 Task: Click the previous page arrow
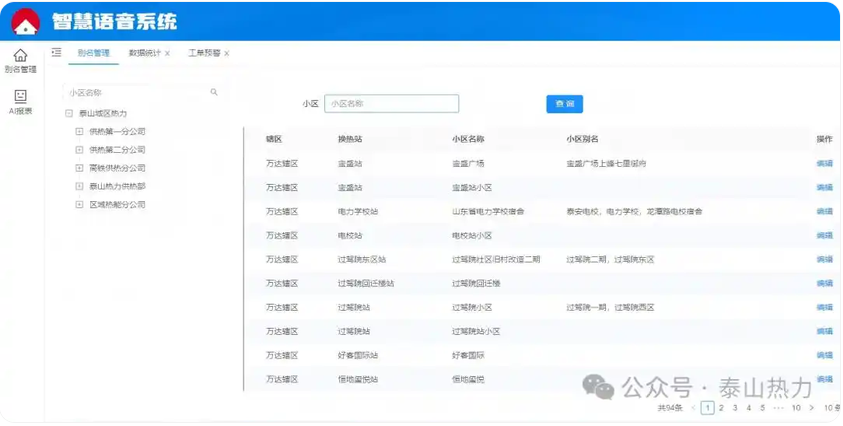(694, 408)
